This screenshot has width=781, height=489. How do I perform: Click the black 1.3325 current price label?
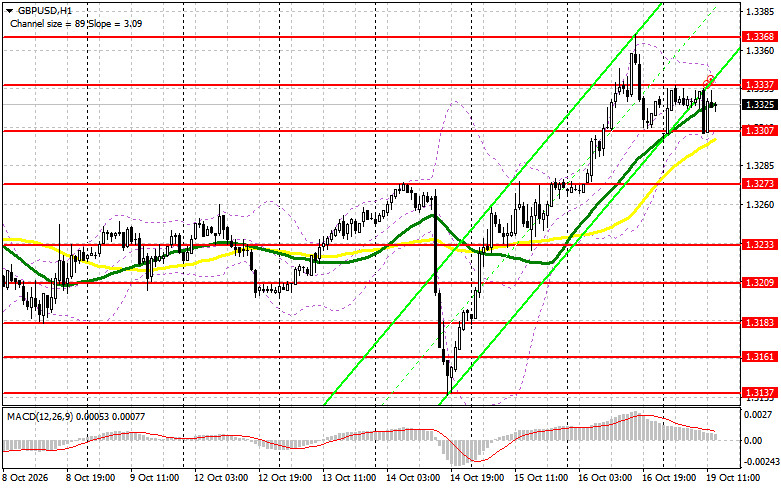(760, 105)
